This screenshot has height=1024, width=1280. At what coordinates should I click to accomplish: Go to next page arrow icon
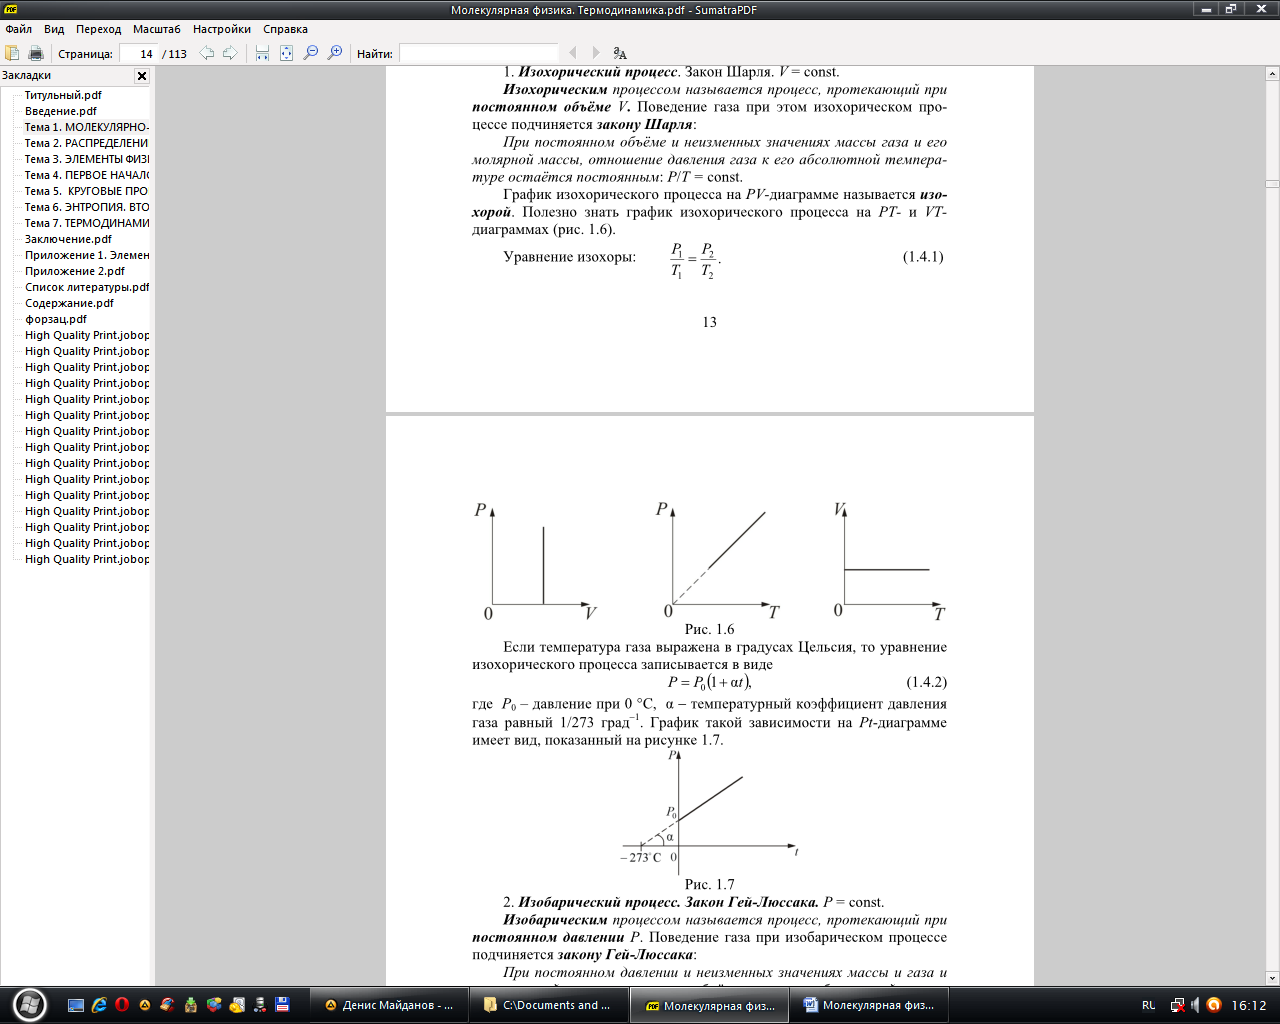click(x=230, y=53)
